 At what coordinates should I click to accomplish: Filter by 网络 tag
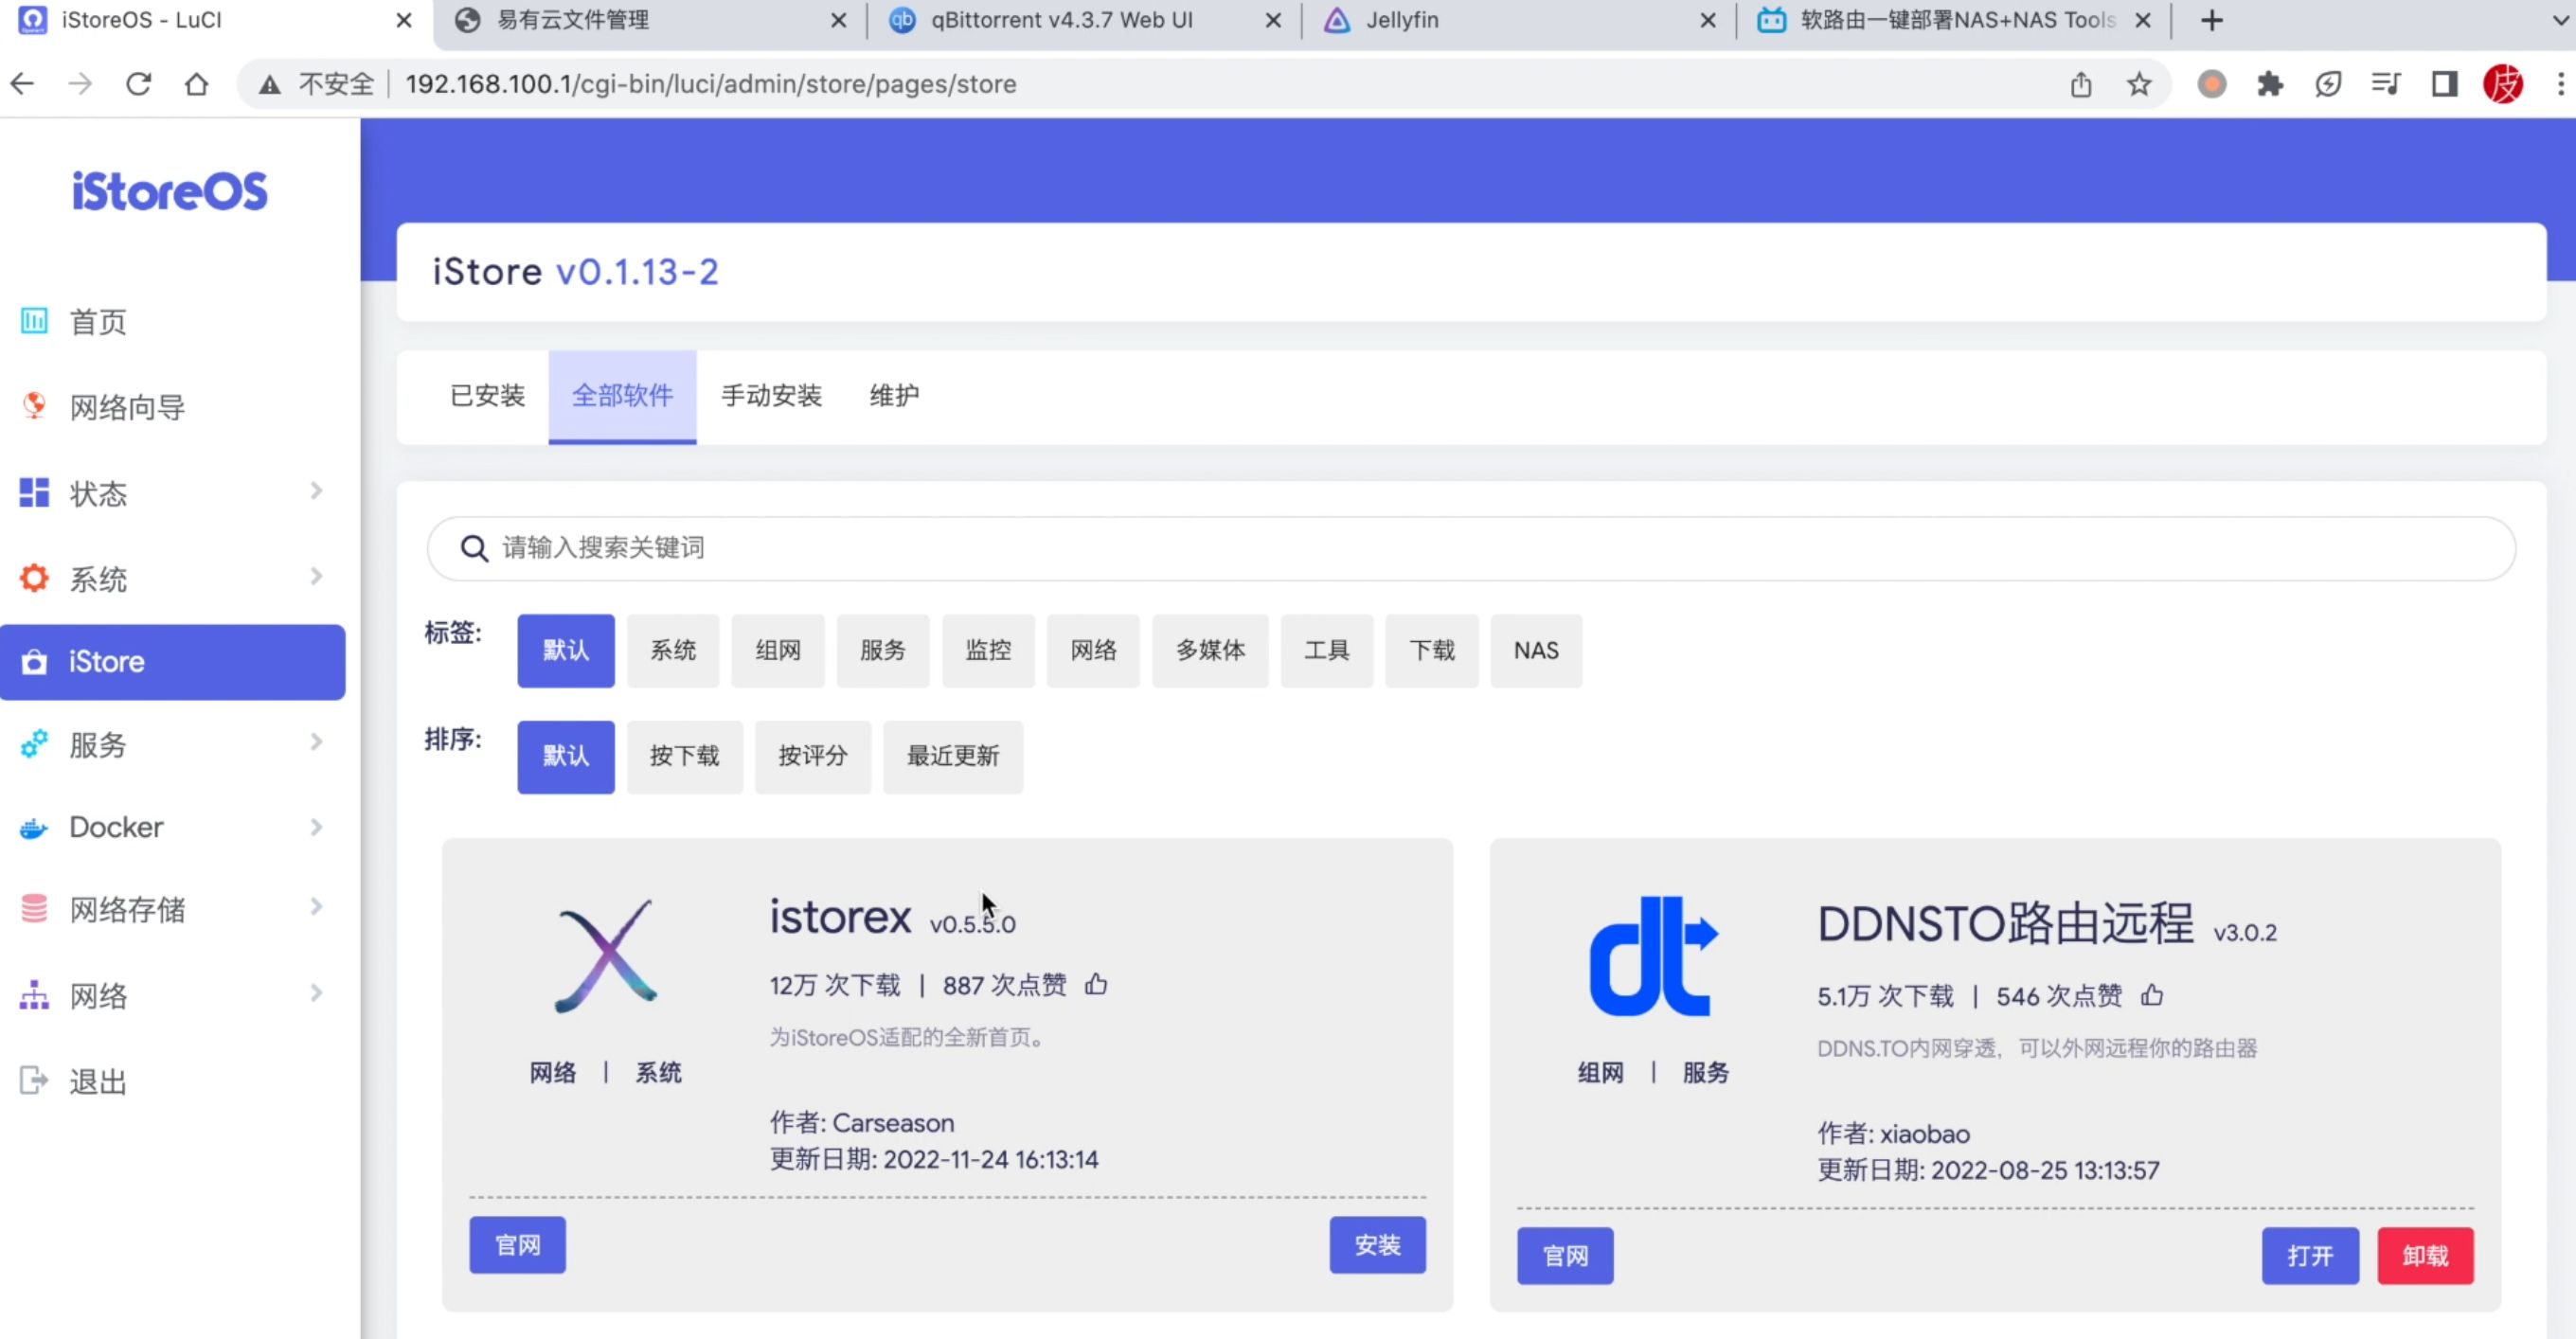coord(1093,651)
